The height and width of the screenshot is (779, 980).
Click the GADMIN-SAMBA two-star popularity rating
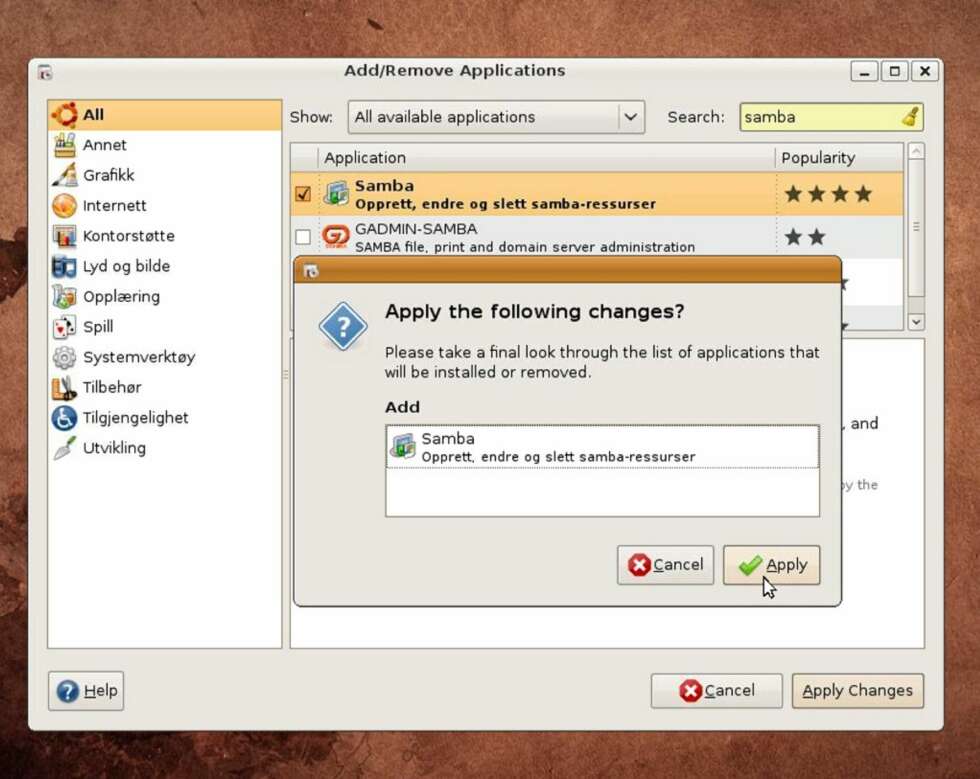805,237
